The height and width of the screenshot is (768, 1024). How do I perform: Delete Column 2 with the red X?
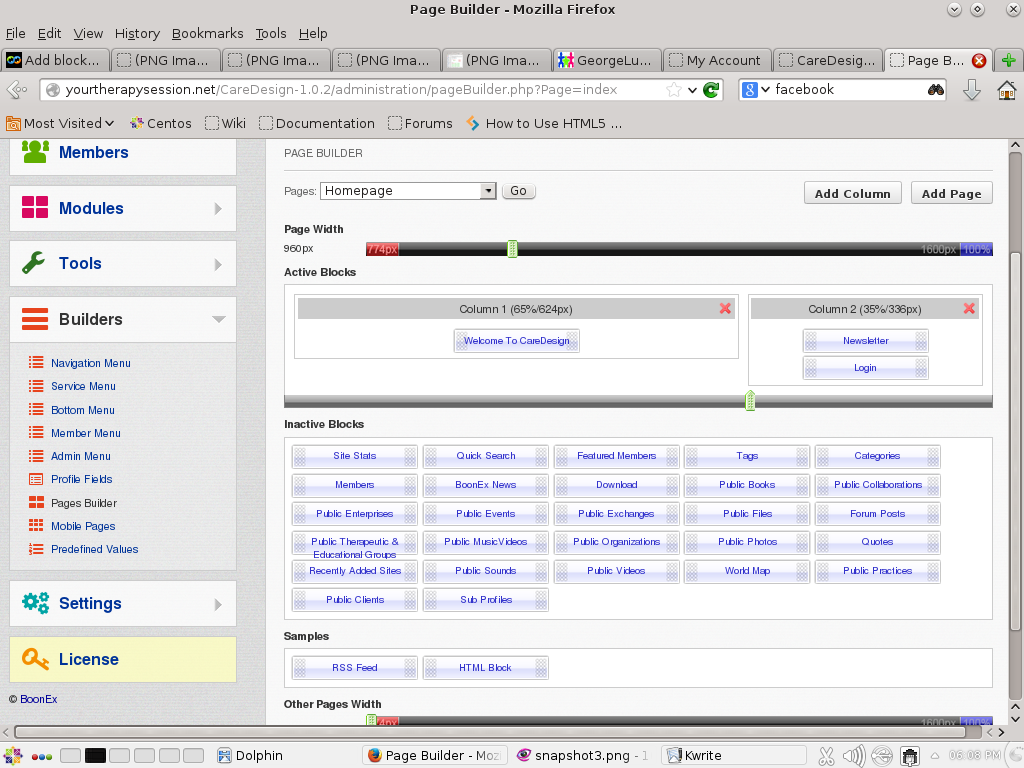(969, 309)
